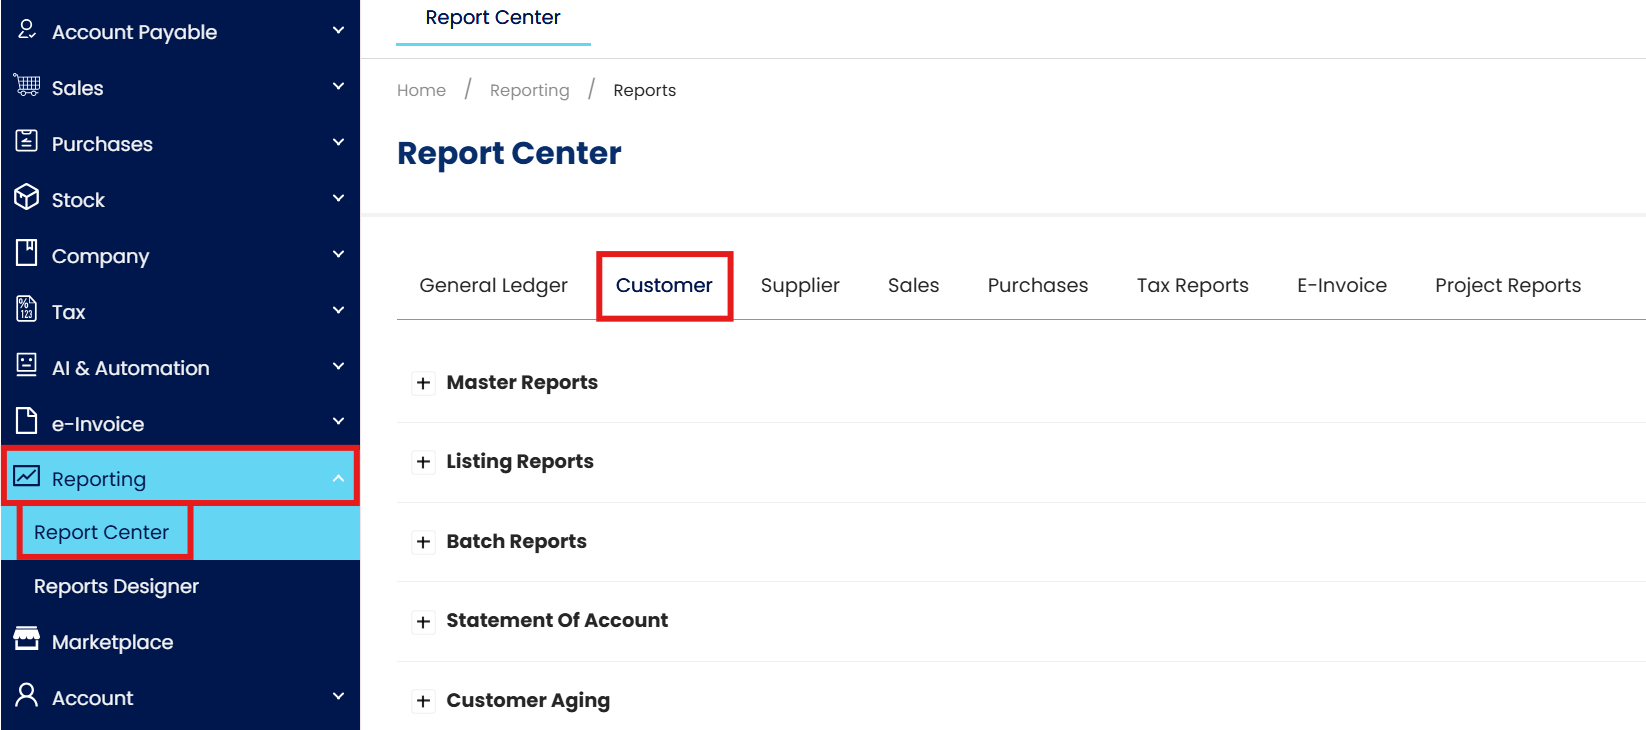This screenshot has width=1646, height=730.
Task: Click the Marketplace storefront icon
Action: click(27, 639)
